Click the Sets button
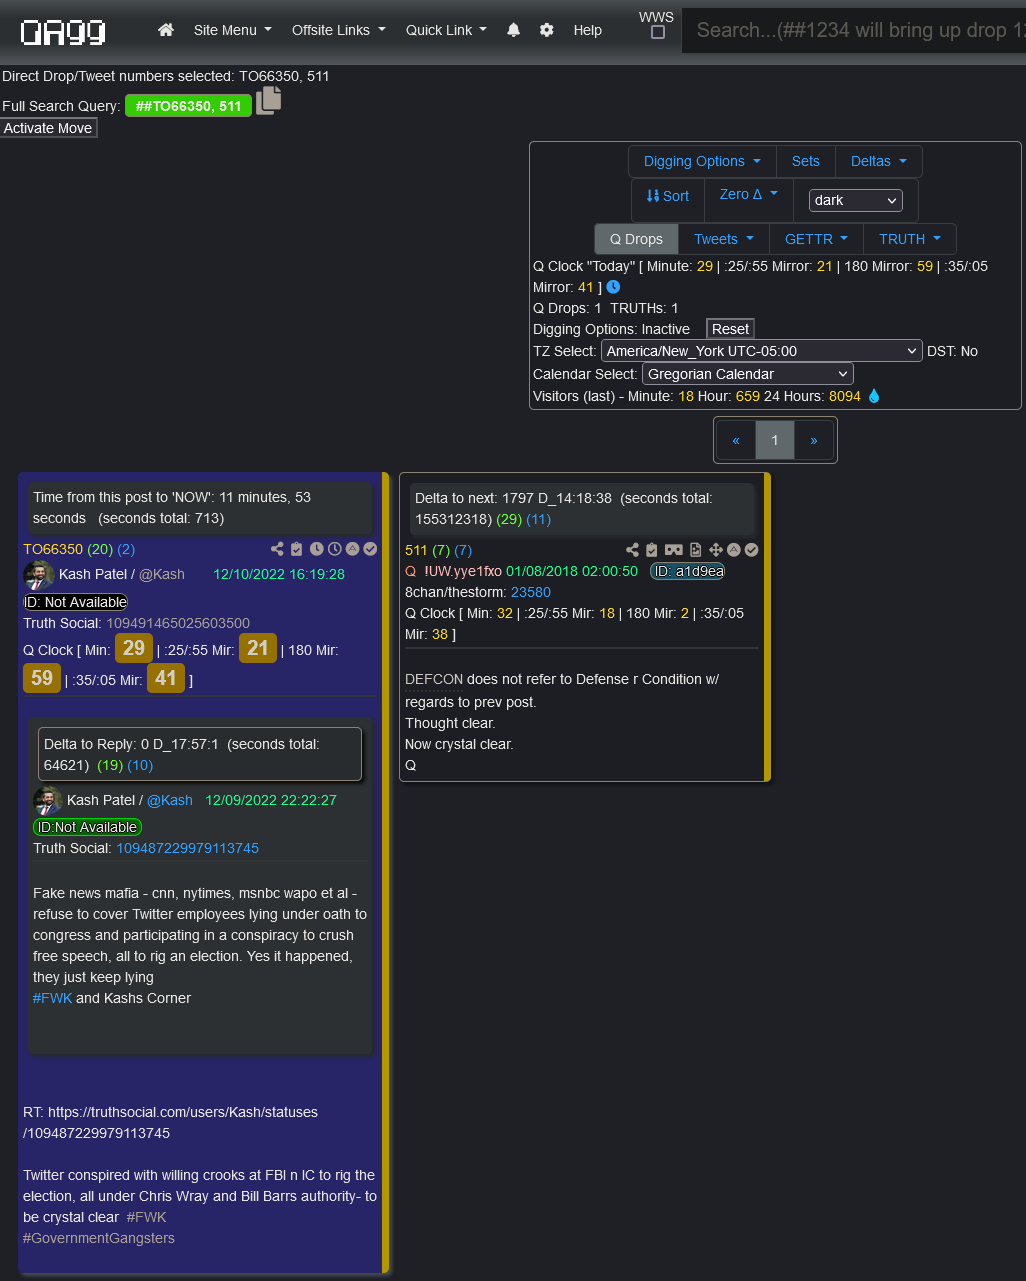 pyautogui.click(x=805, y=161)
